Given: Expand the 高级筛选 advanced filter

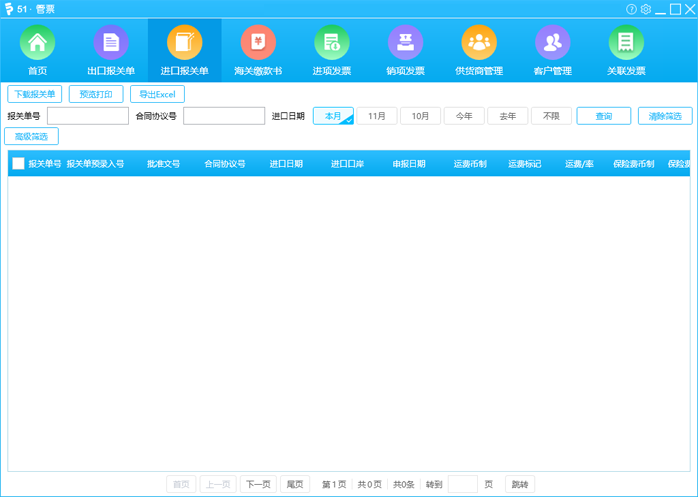Looking at the screenshot, I should (x=31, y=136).
